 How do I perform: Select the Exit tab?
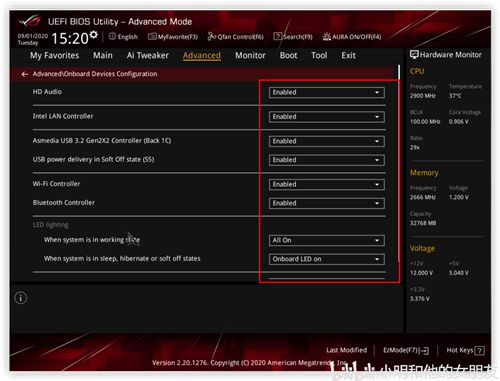point(348,55)
